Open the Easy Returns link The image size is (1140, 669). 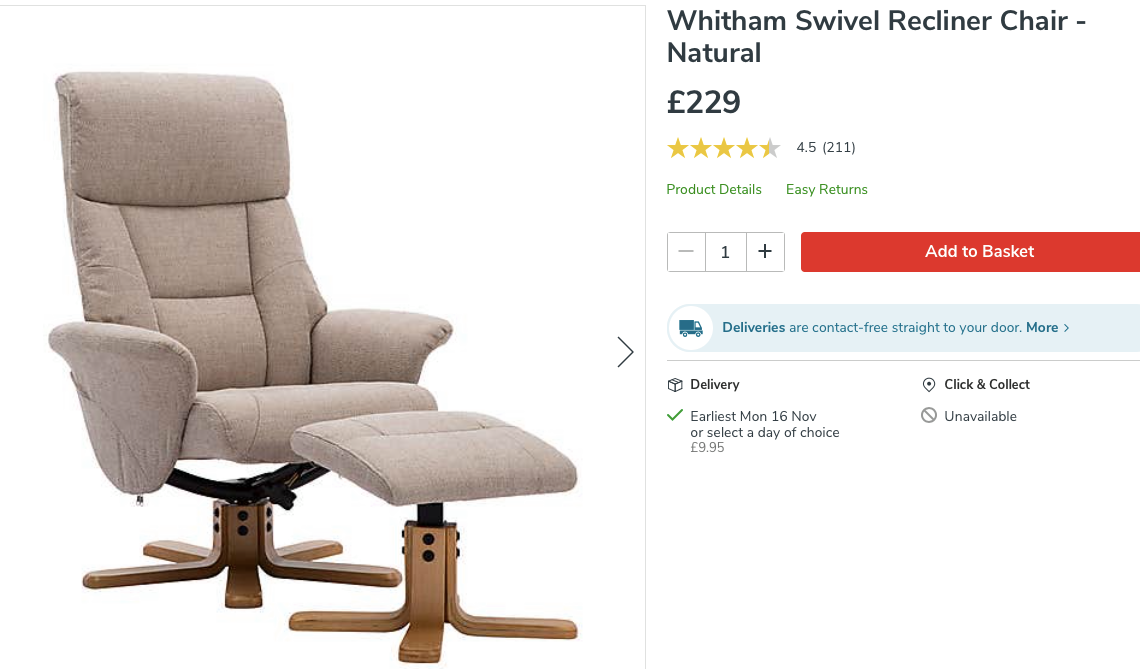[827, 189]
